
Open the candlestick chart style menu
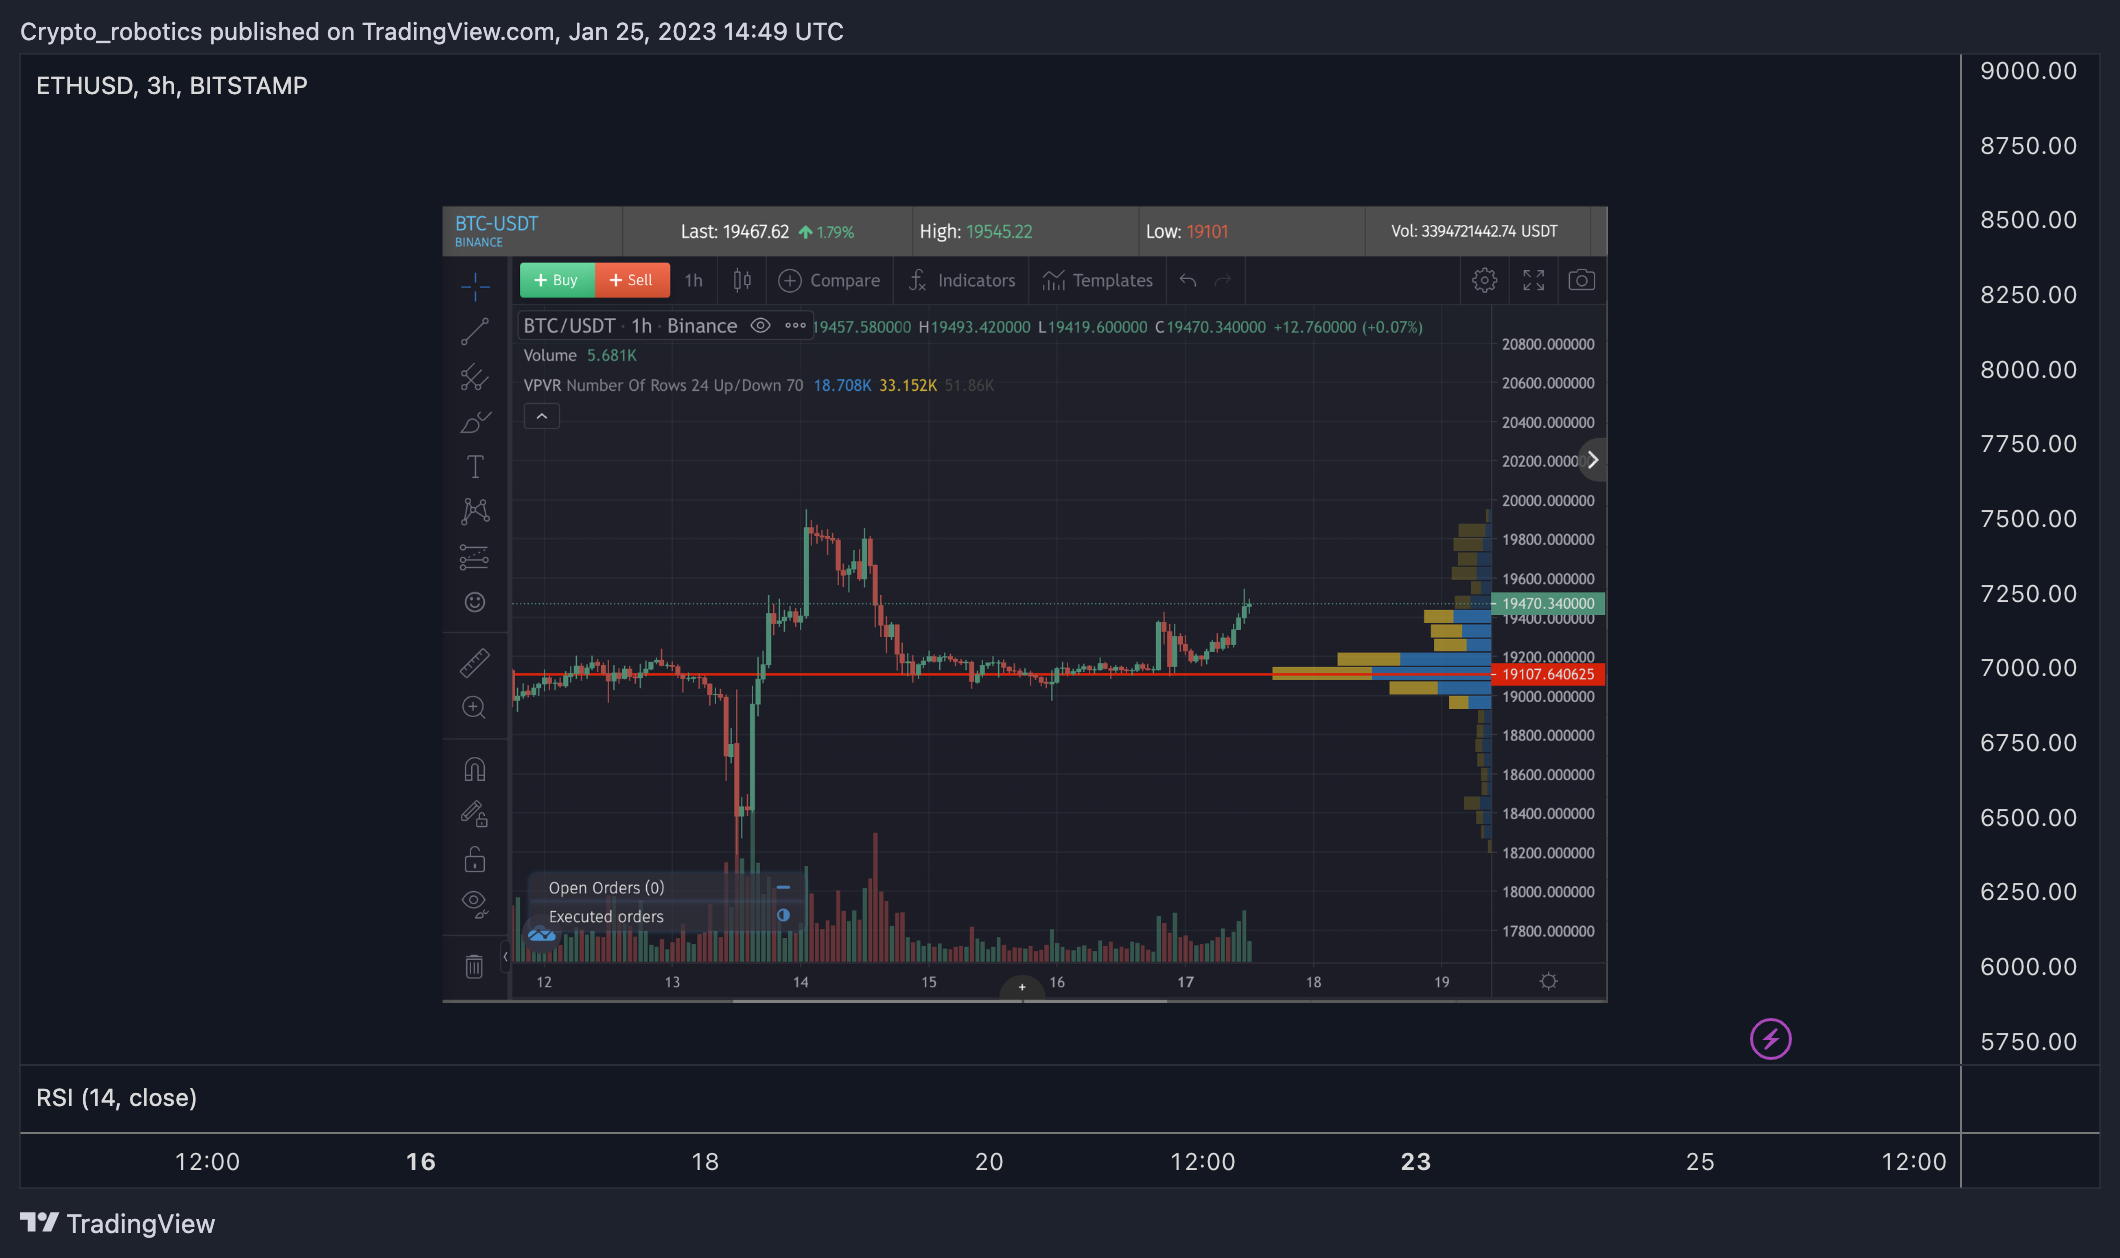pos(742,280)
